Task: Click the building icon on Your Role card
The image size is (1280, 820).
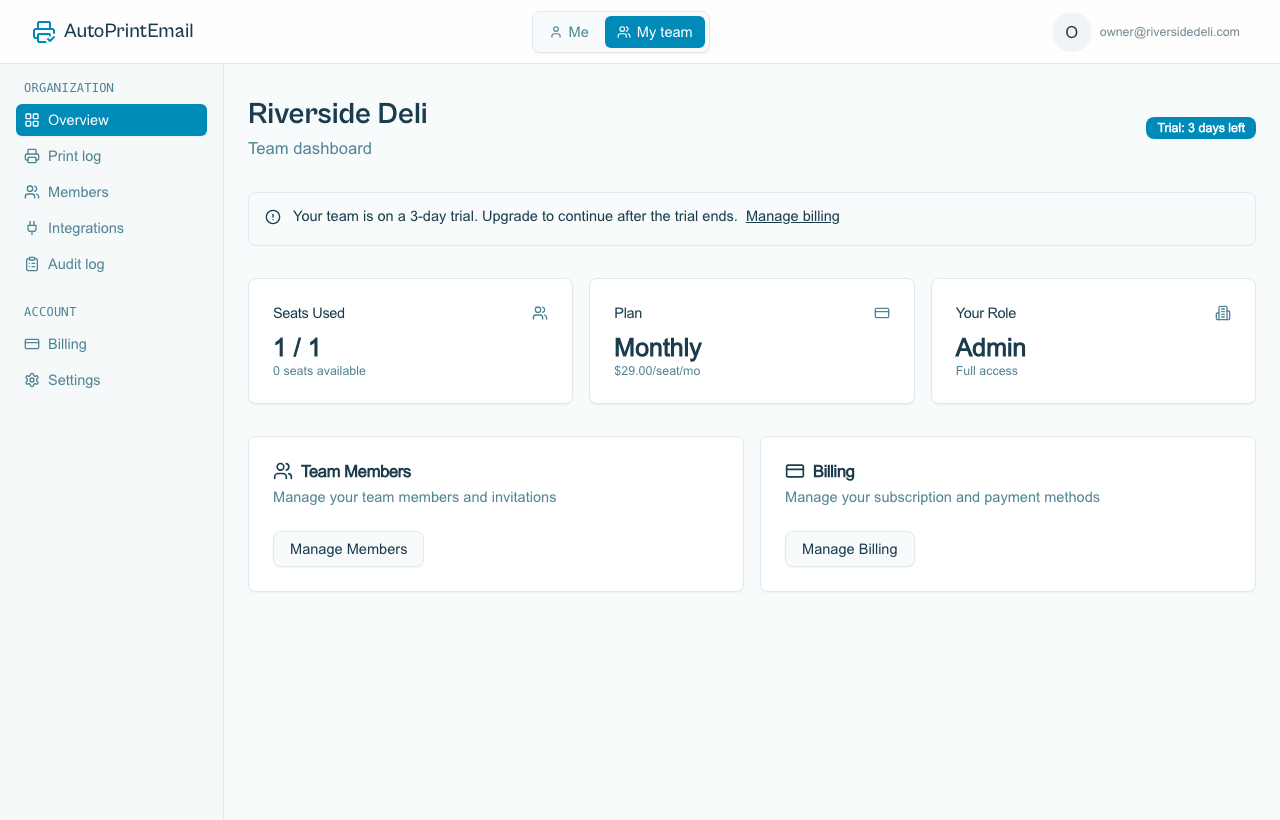Action: coord(1223,313)
